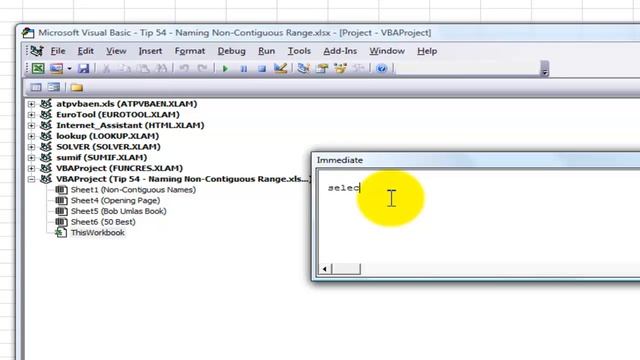Click the Break pause icon
This screenshot has width=640, height=360.
pos(244,69)
